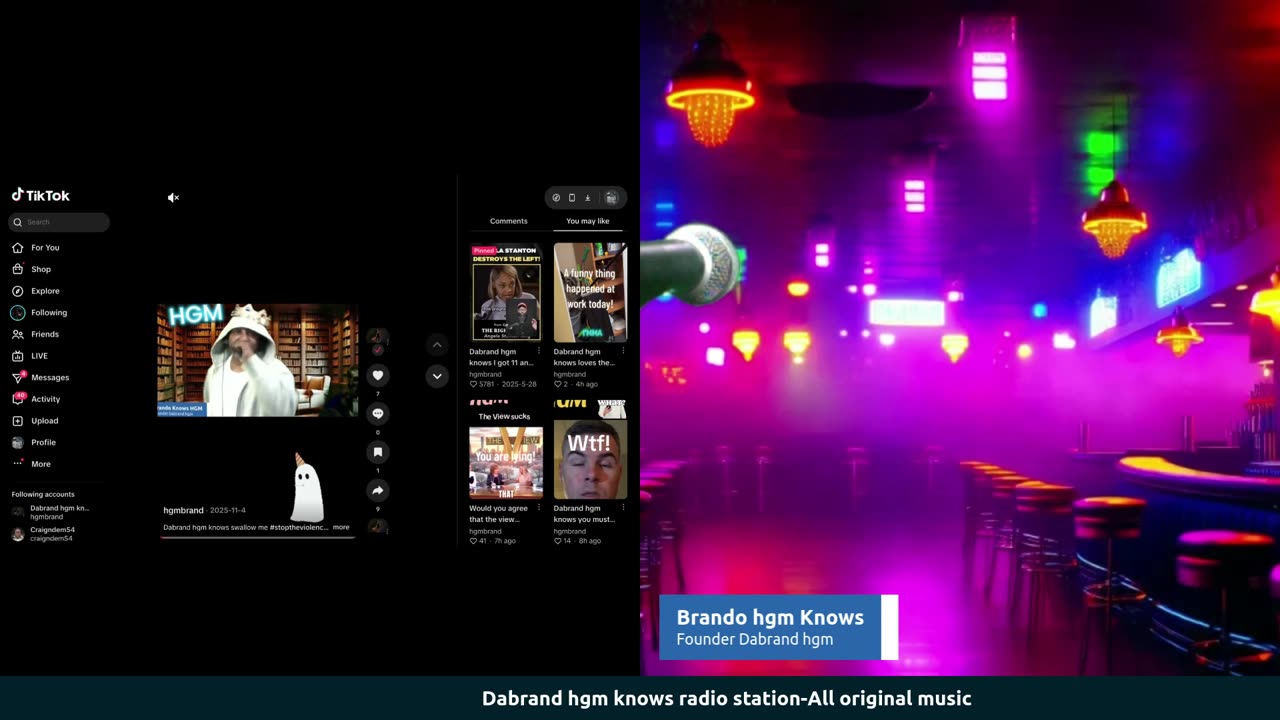Viewport: 1280px width, 720px height.
Task: Click the Upload option
Action: tap(36, 421)
